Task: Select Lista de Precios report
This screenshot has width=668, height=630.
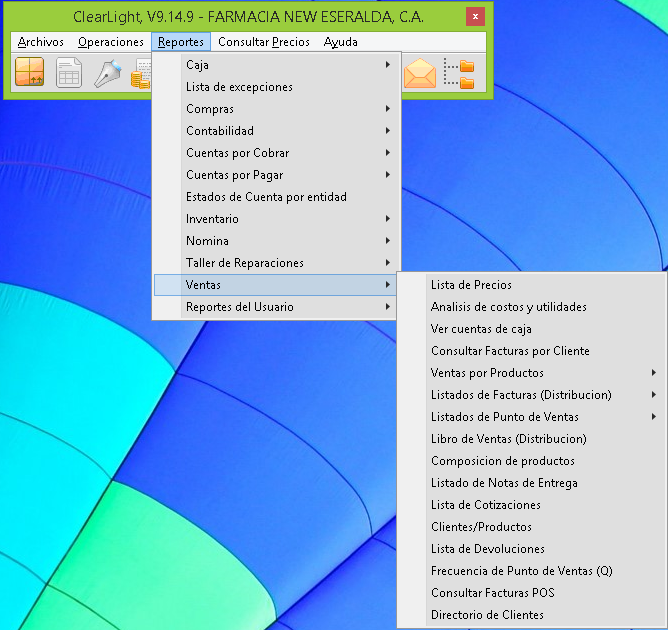Action: (x=471, y=285)
